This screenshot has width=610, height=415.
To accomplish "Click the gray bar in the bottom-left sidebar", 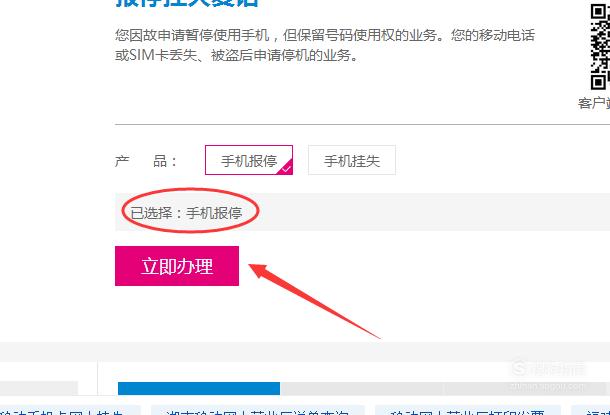I will coord(39,388).
